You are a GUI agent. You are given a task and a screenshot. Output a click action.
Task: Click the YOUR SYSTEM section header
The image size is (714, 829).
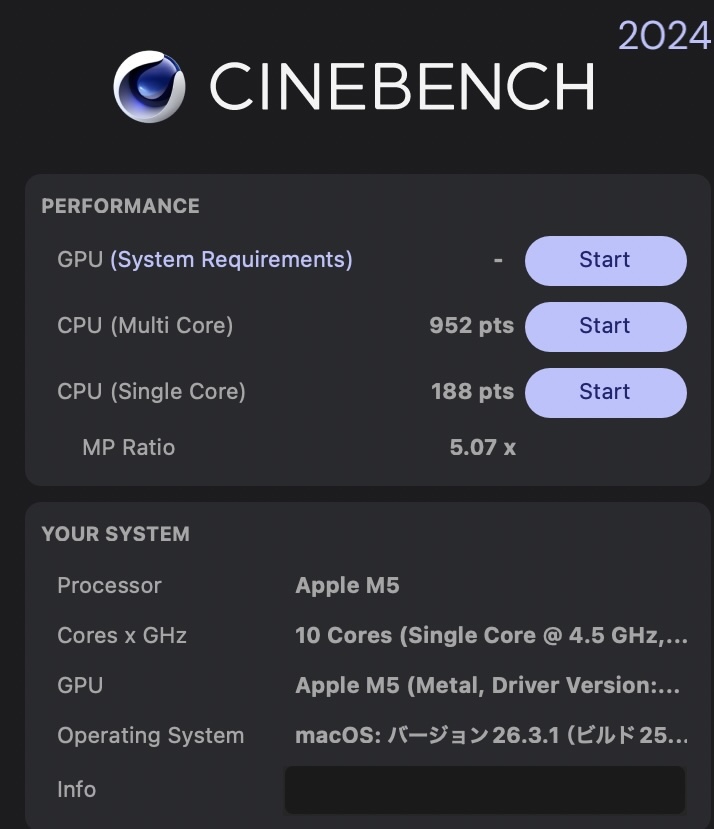114,534
